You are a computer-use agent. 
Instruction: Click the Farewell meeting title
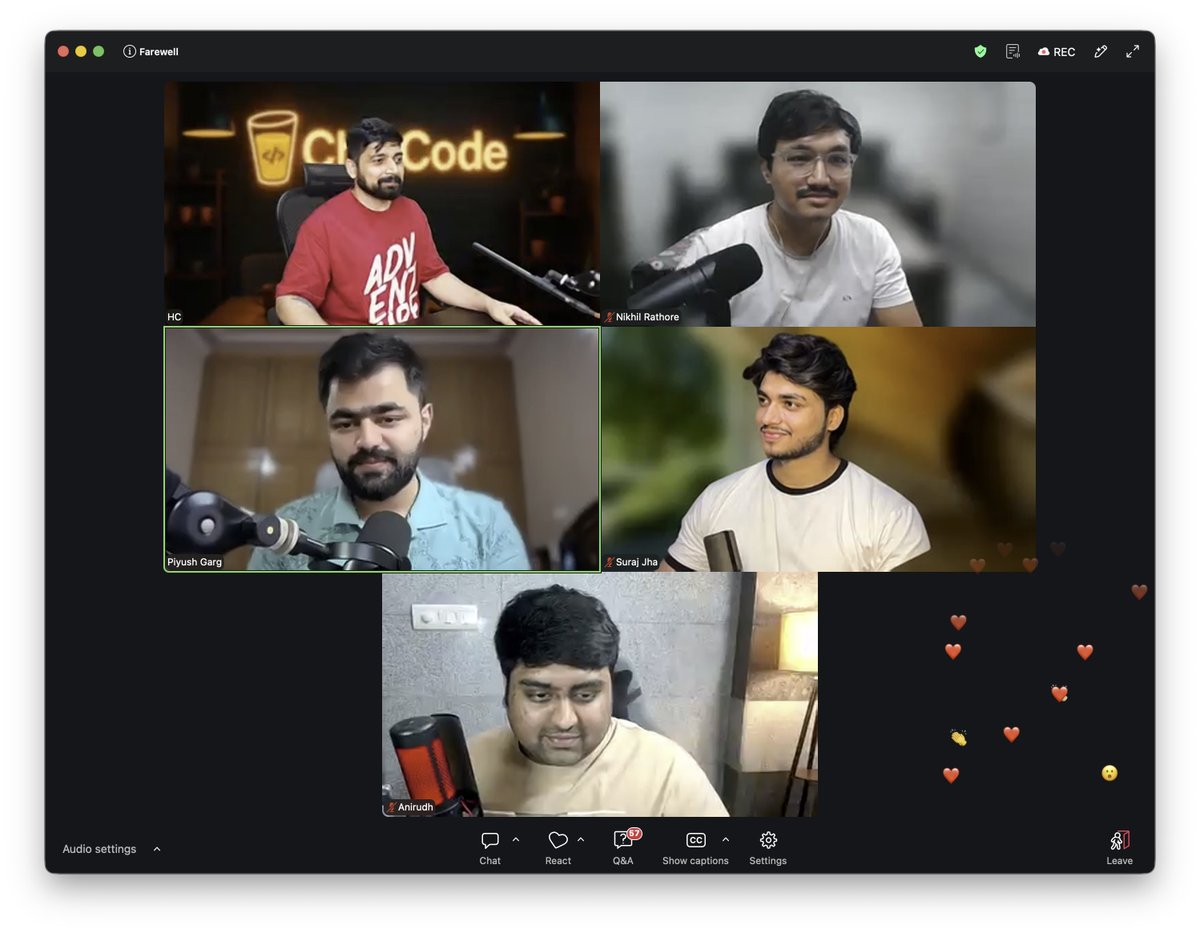click(x=159, y=52)
